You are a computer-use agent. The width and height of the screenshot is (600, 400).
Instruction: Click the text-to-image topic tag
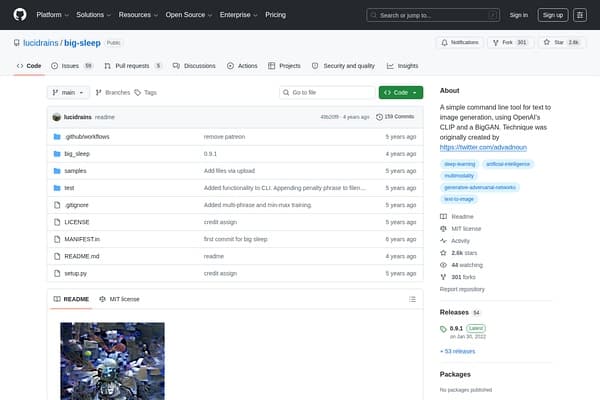point(459,199)
